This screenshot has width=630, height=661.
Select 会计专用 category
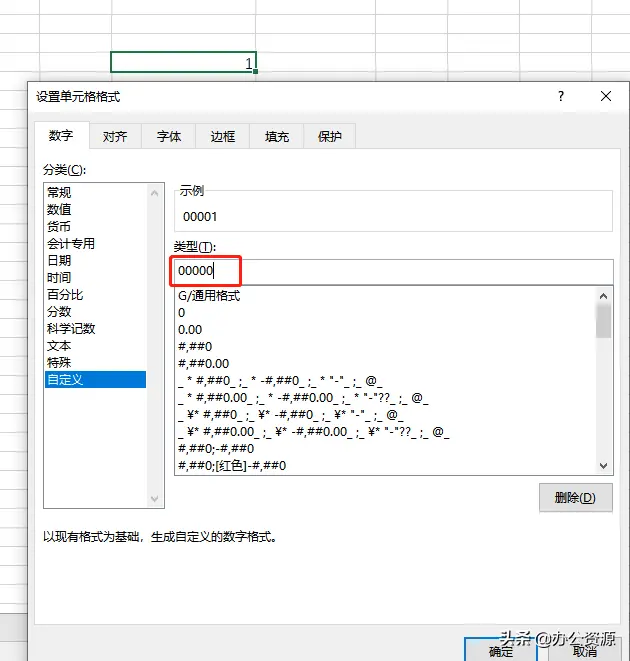point(95,244)
